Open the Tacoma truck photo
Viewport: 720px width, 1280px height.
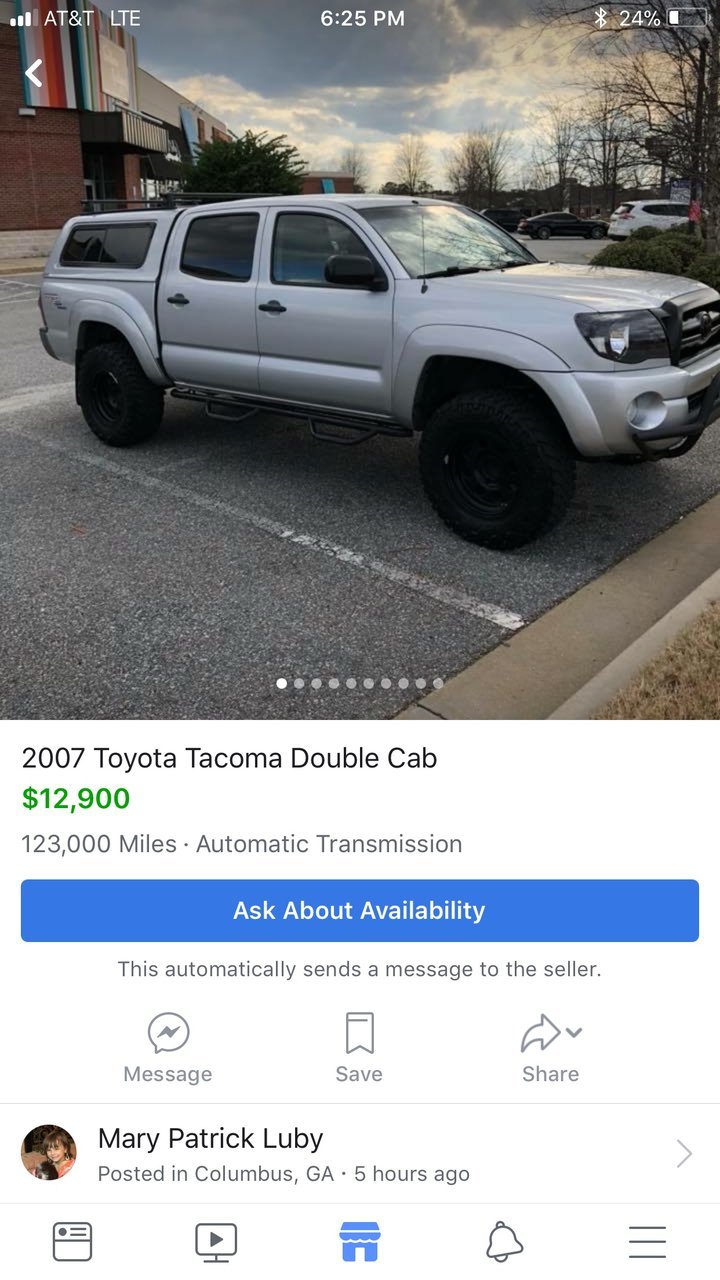pyautogui.click(x=360, y=360)
